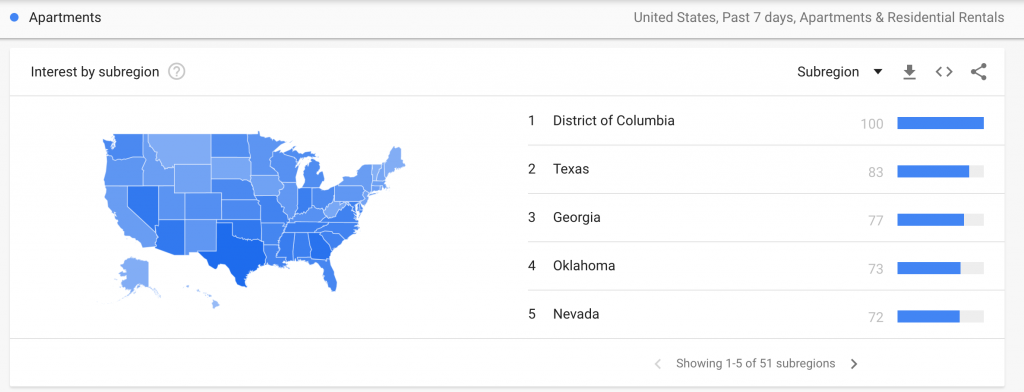This screenshot has height=392, width=1024.
Task: Click the District of Columbia bar
Action: 940,123
